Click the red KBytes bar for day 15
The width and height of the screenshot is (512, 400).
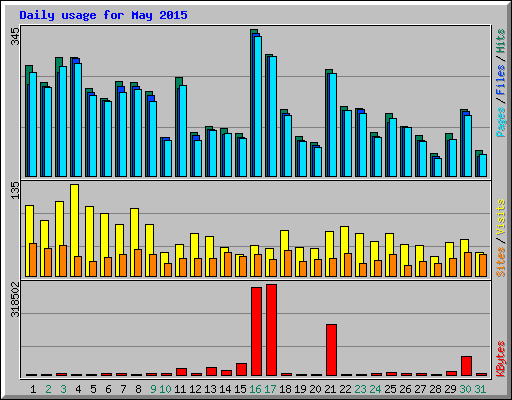coord(241,370)
